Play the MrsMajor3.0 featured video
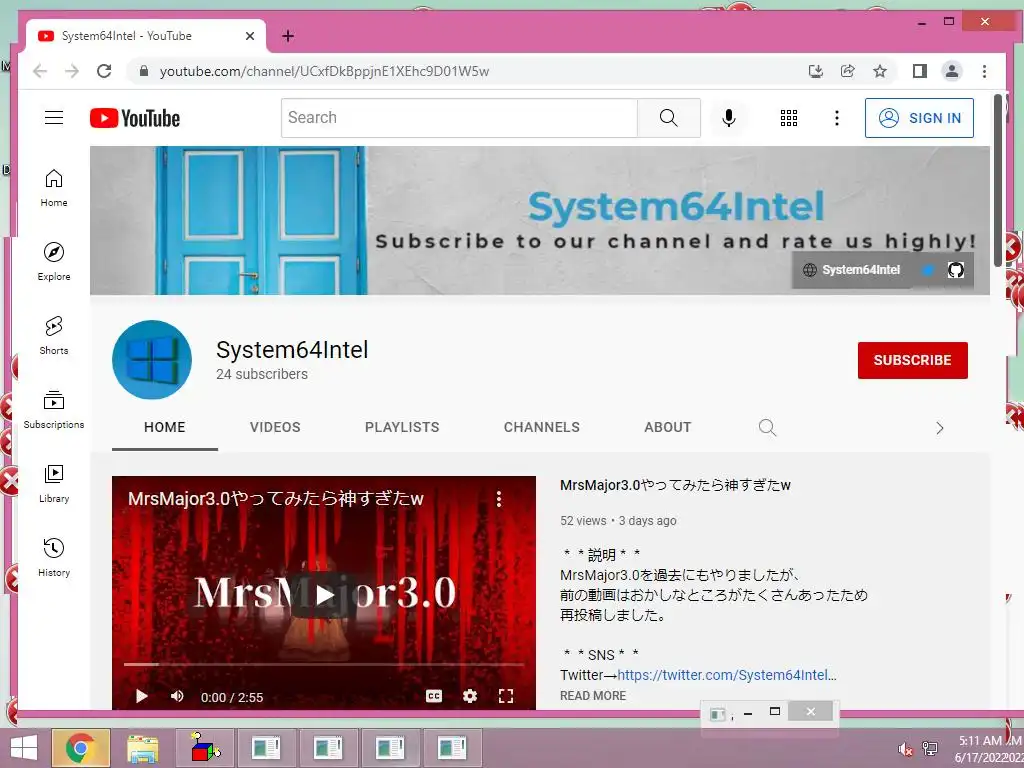1024x768 pixels. (324, 594)
